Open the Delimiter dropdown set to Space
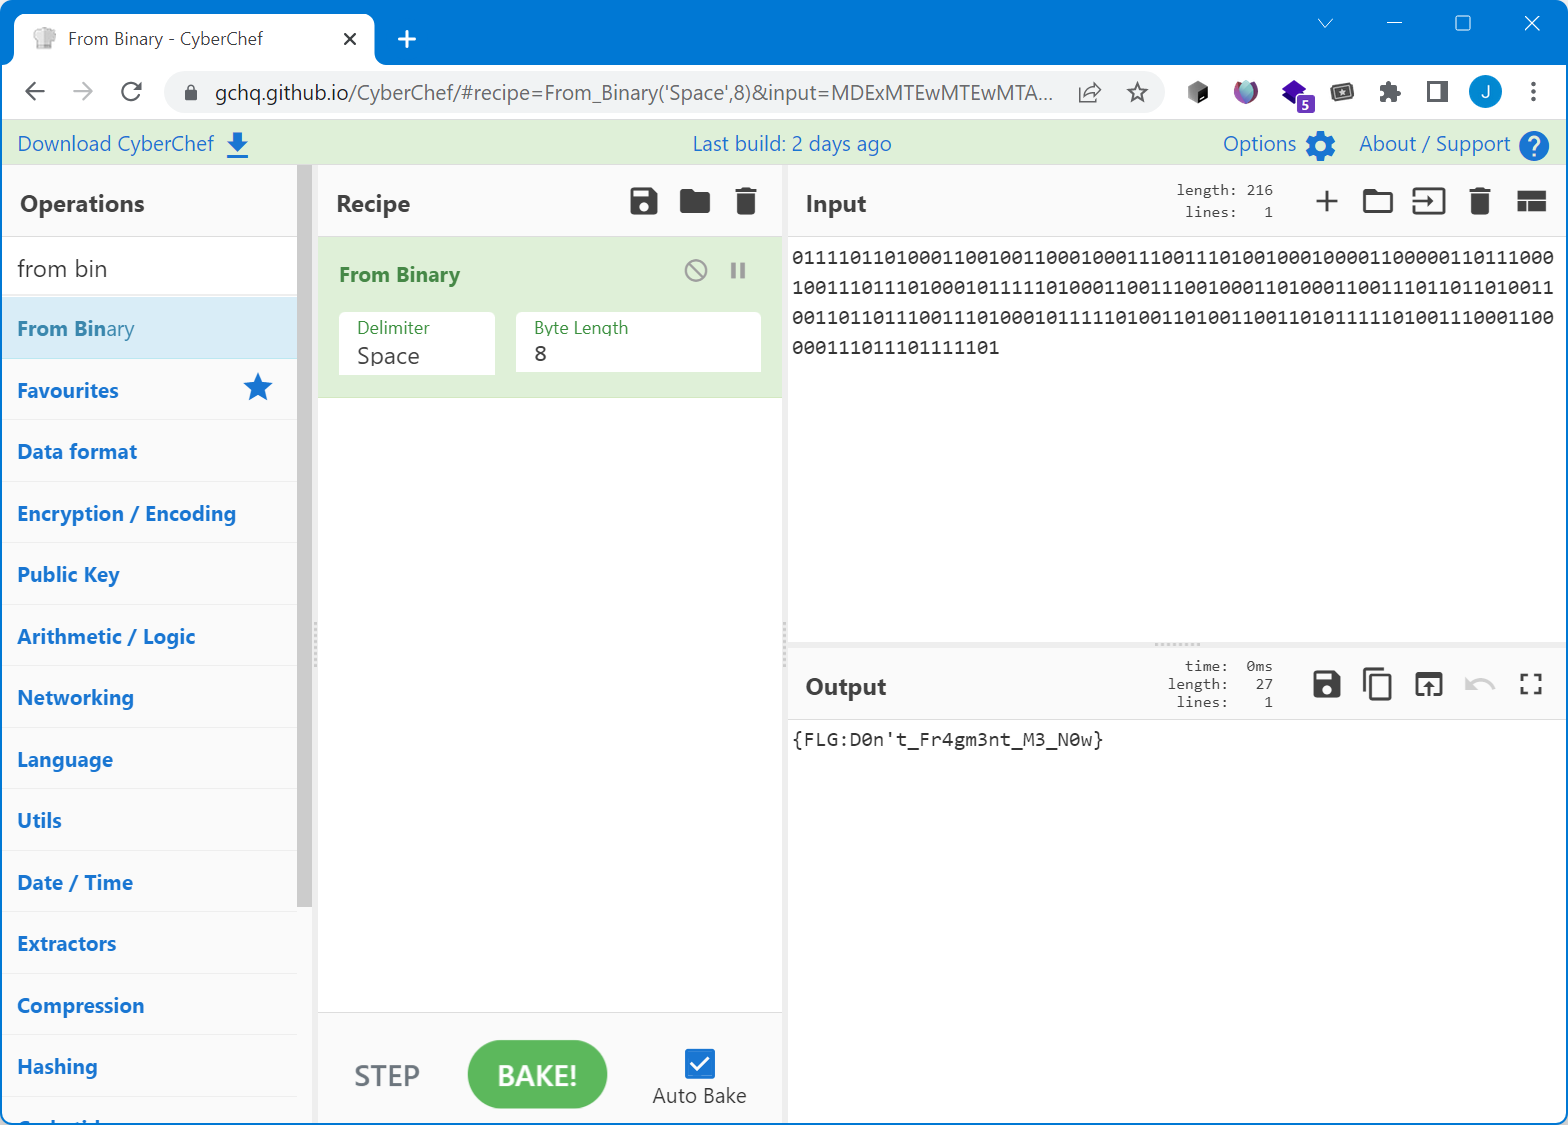The image size is (1568, 1125). coord(417,344)
